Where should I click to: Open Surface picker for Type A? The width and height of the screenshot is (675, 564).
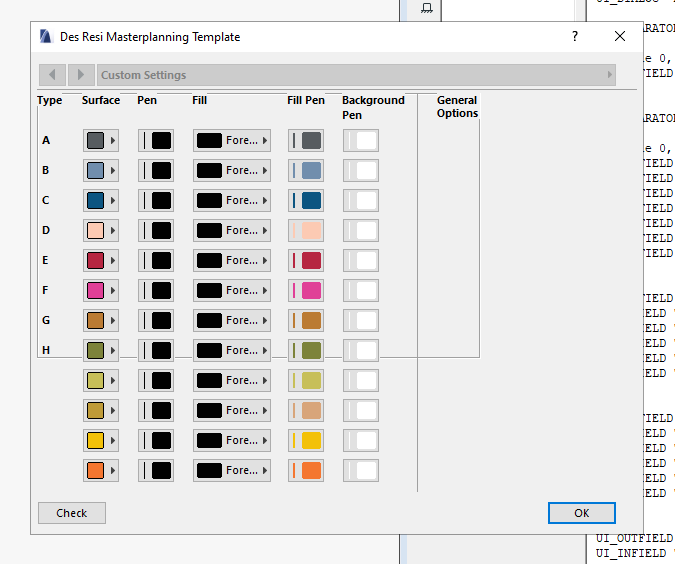click(x=100, y=141)
